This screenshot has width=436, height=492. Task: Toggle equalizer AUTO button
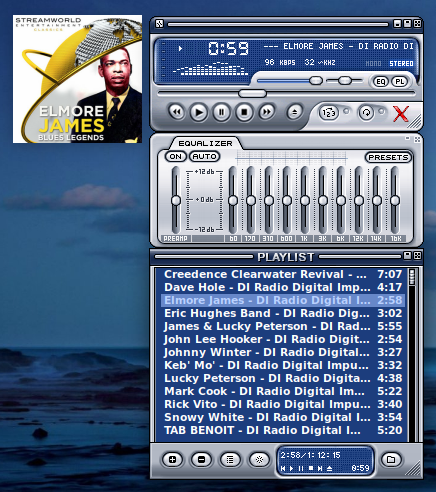(x=205, y=156)
